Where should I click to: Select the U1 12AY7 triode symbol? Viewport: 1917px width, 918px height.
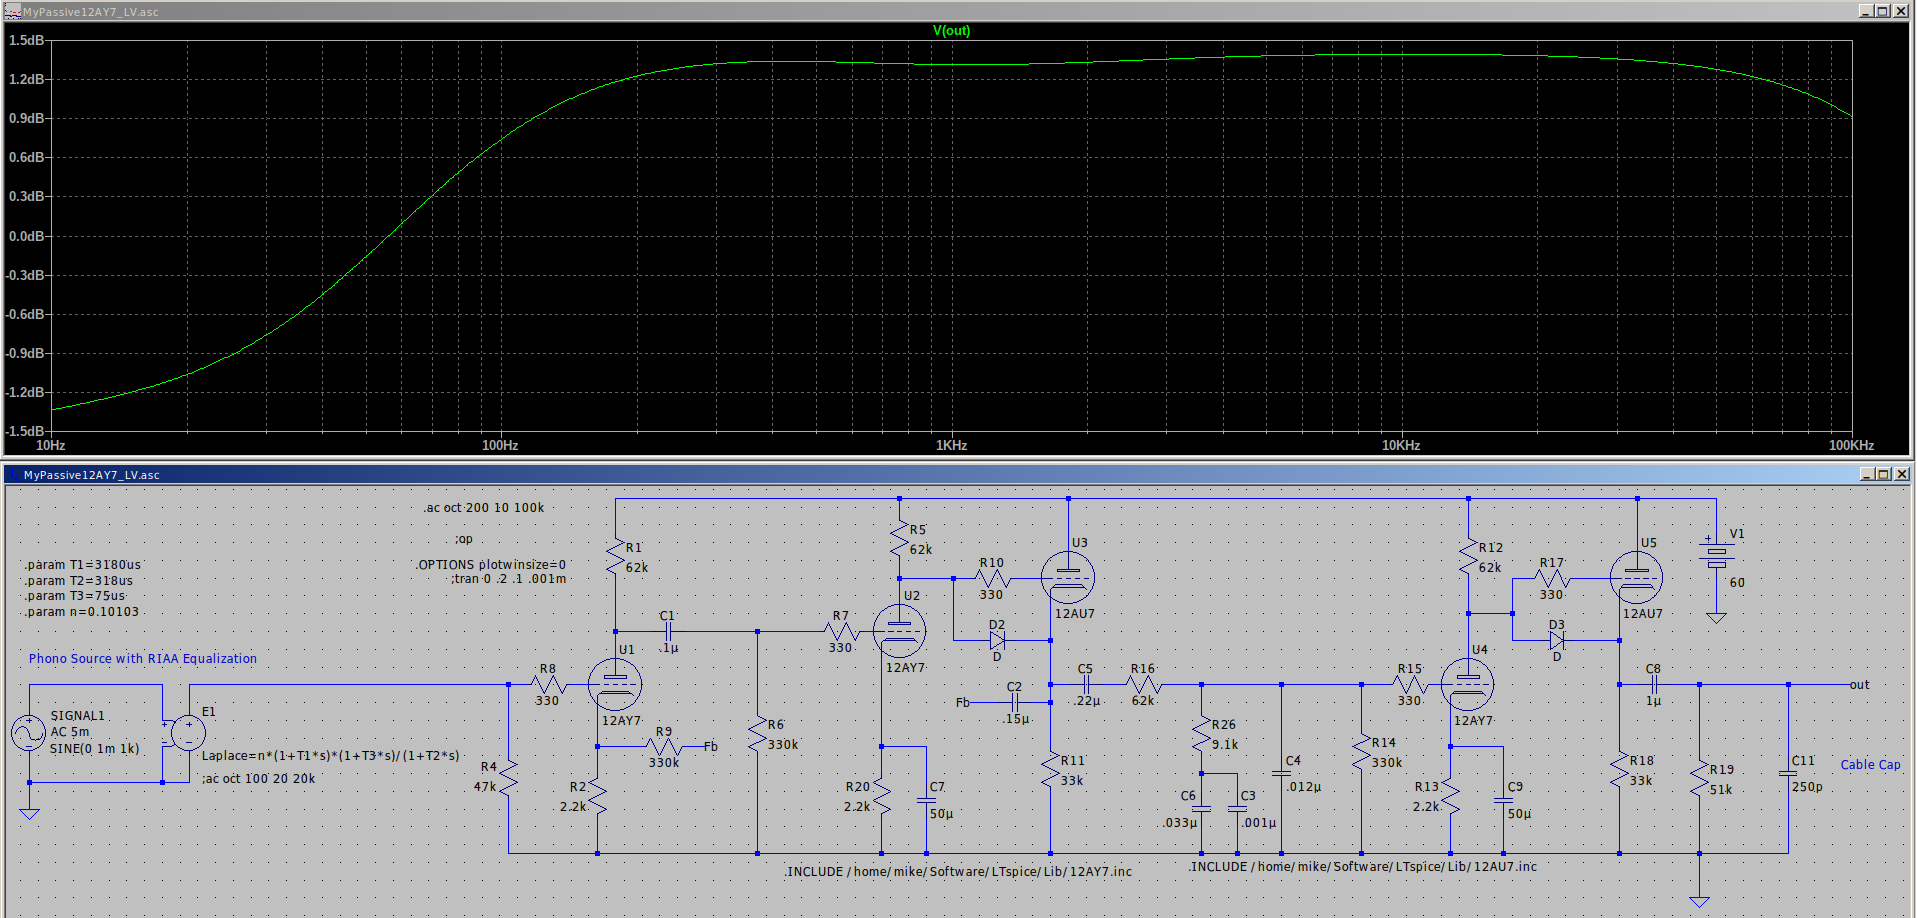point(614,685)
